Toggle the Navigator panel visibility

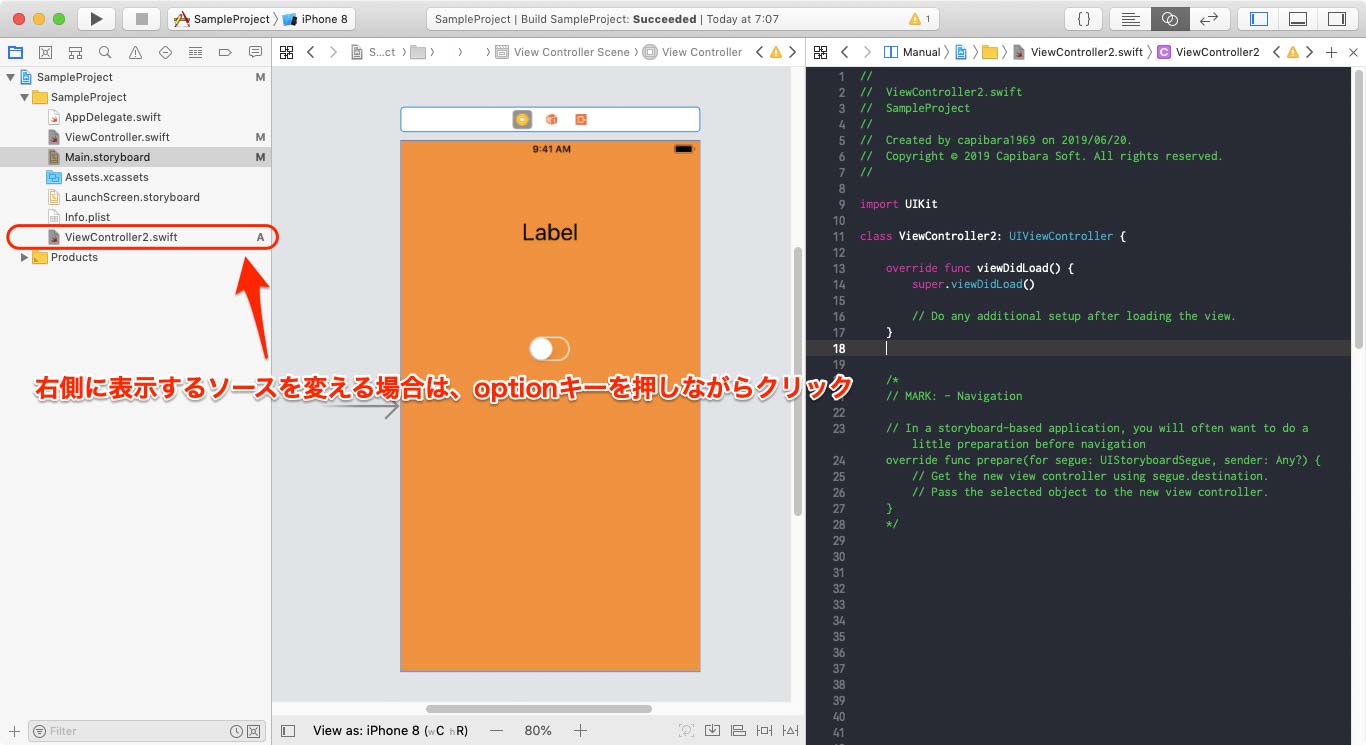pyautogui.click(x=1259, y=18)
